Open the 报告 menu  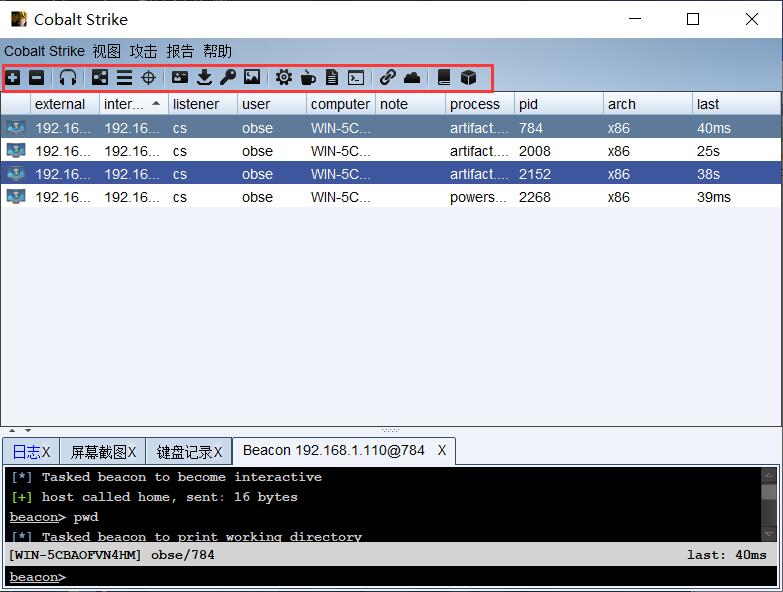point(180,51)
